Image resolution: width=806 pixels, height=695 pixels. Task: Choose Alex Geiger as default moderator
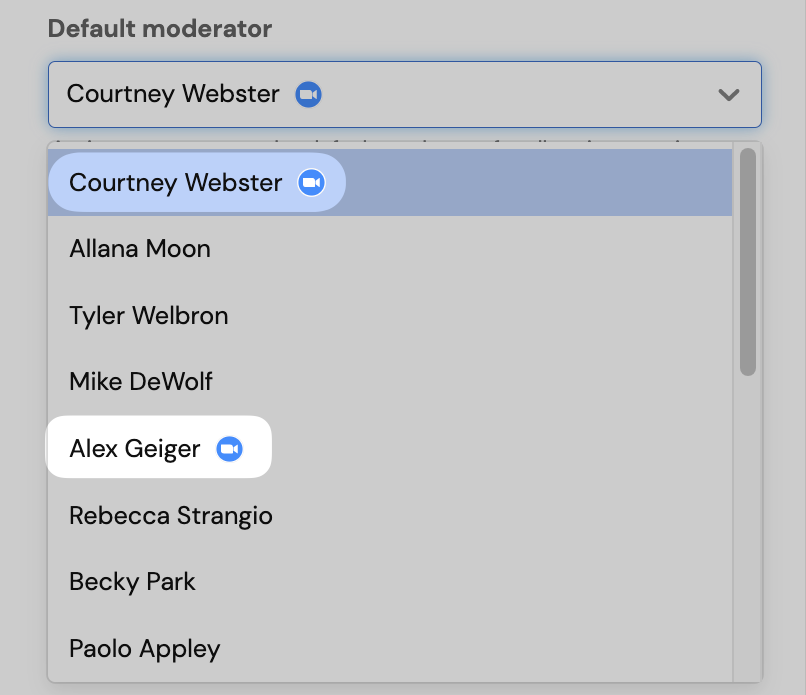coord(135,449)
